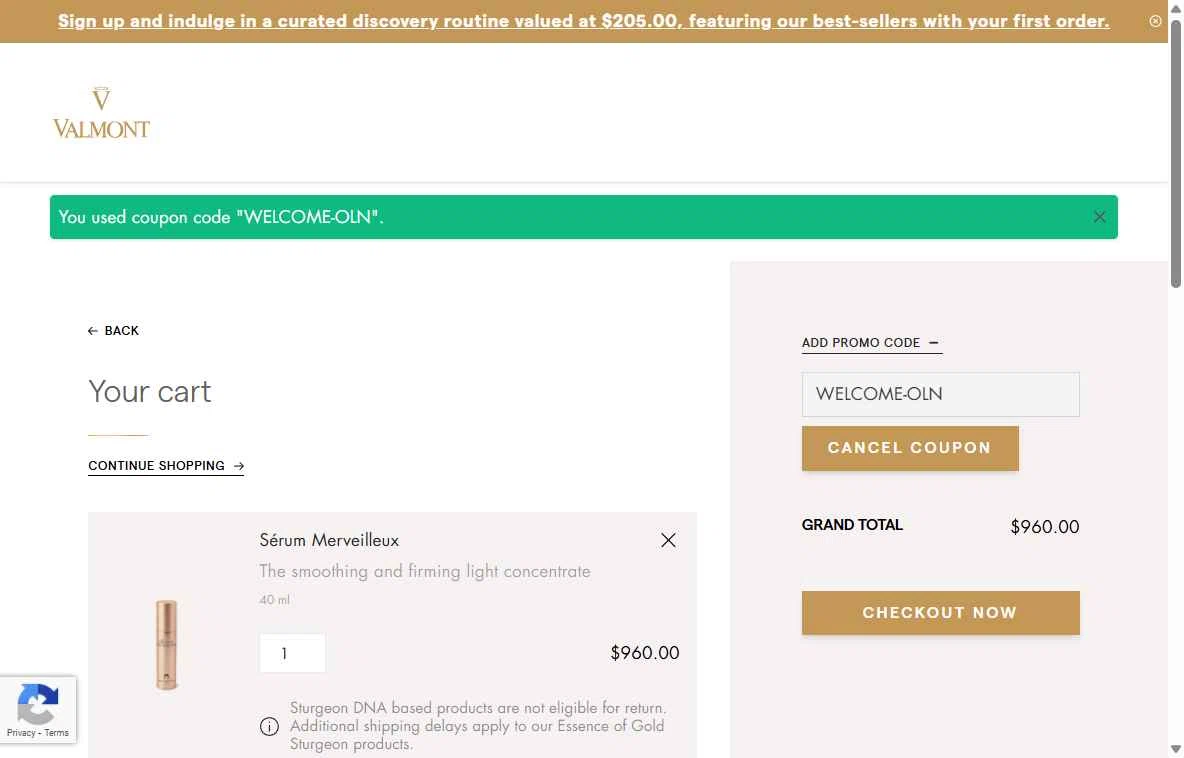Open the sign-up discovery routine banner link
This screenshot has height=758, width=1184.
[583, 21]
